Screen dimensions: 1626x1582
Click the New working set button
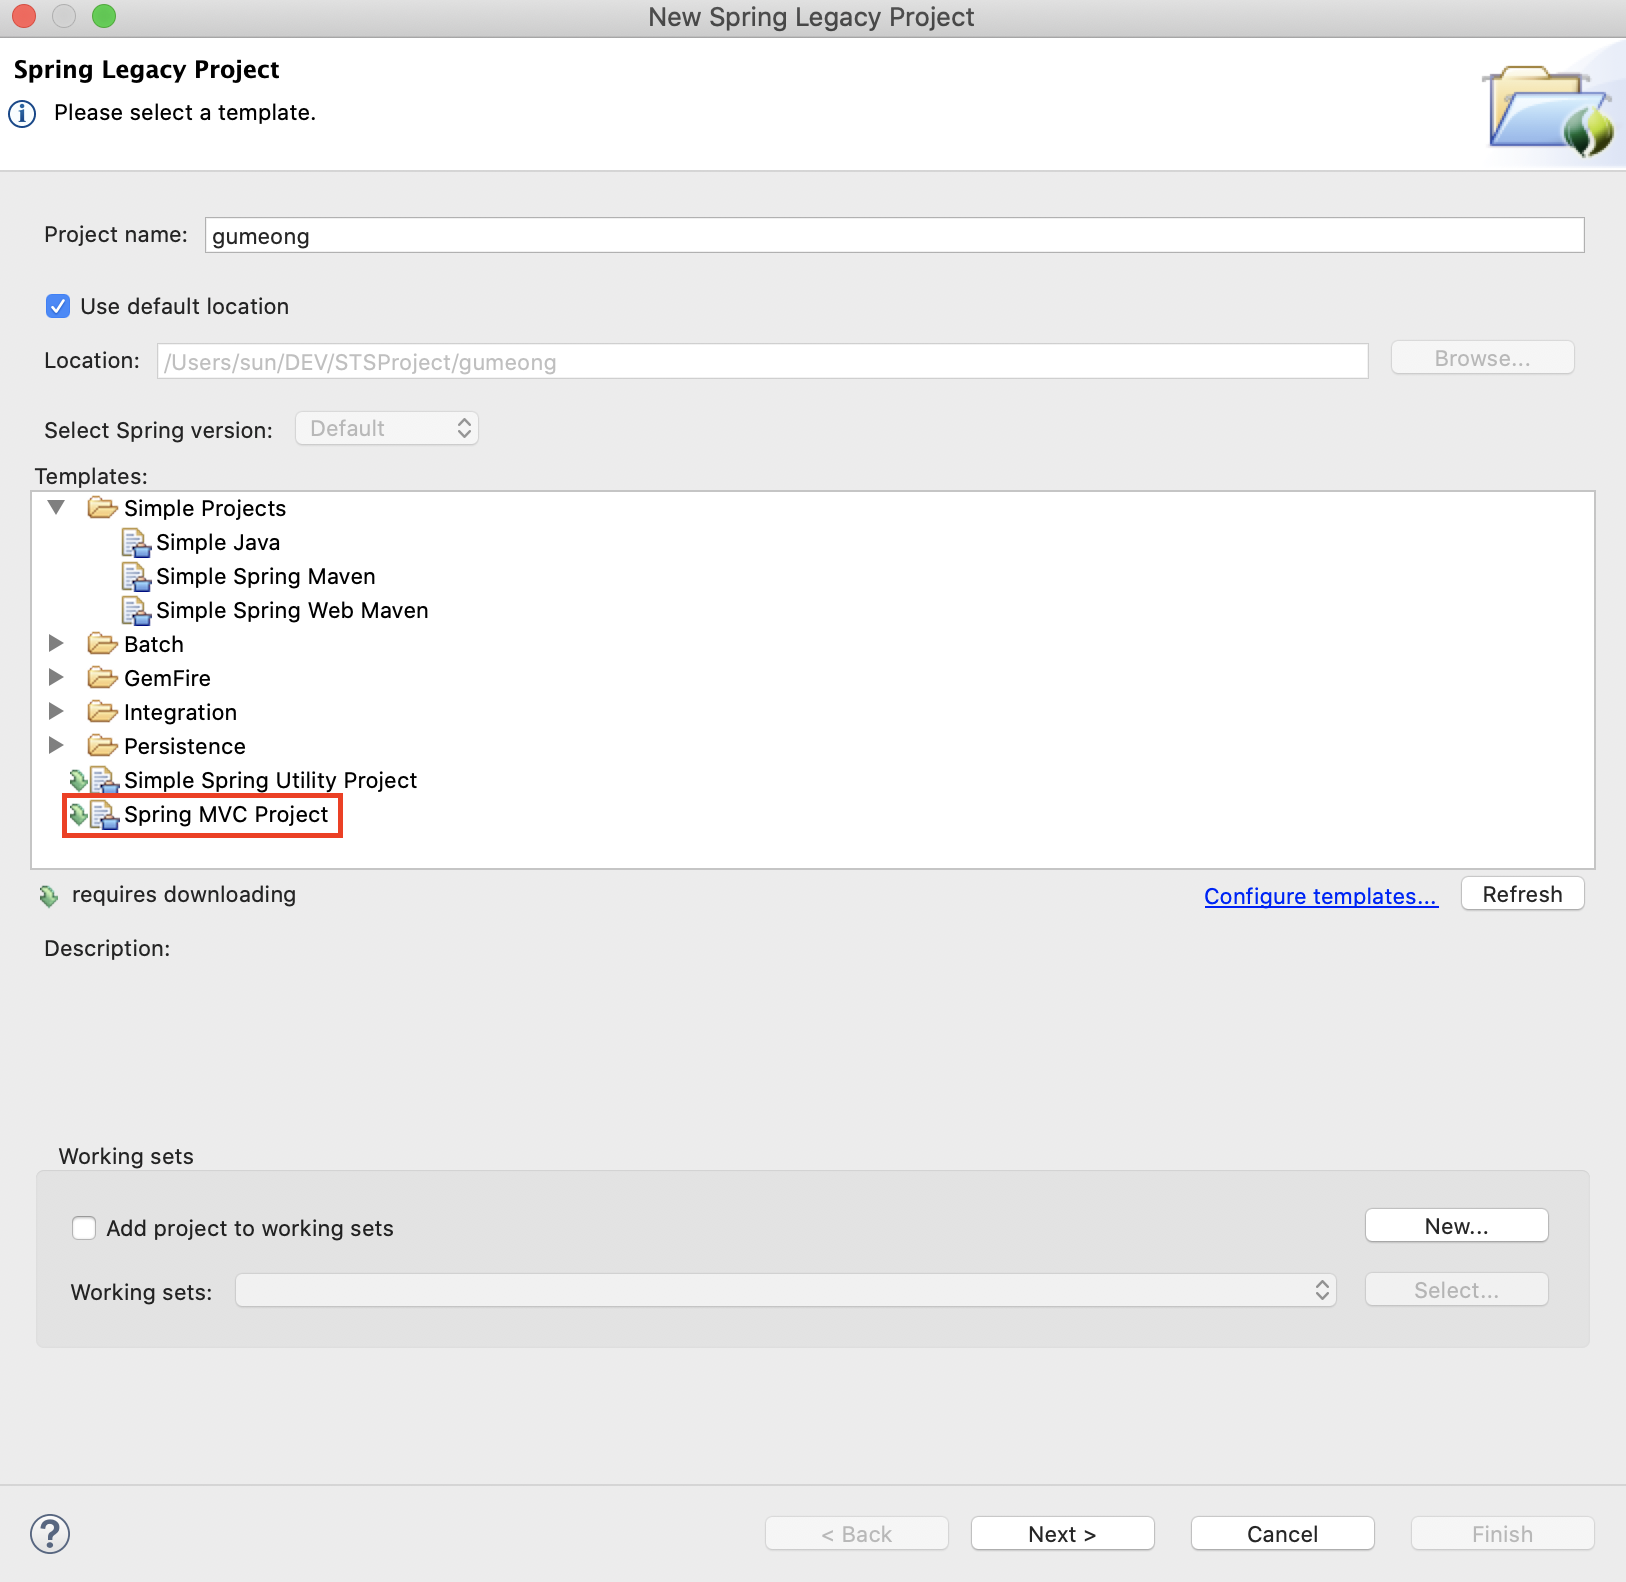click(x=1457, y=1226)
